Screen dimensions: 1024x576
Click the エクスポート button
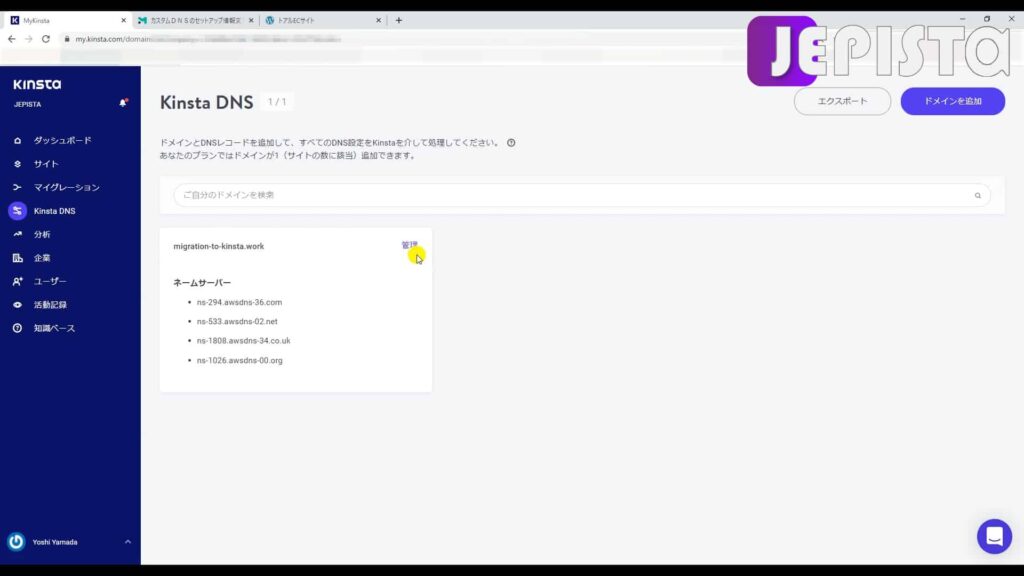tap(842, 101)
